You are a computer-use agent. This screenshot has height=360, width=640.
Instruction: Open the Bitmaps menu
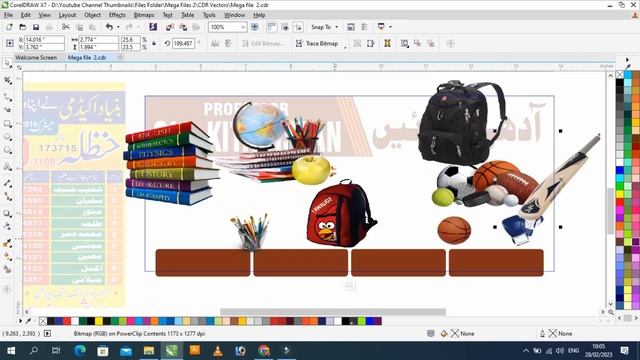(x=144, y=15)
